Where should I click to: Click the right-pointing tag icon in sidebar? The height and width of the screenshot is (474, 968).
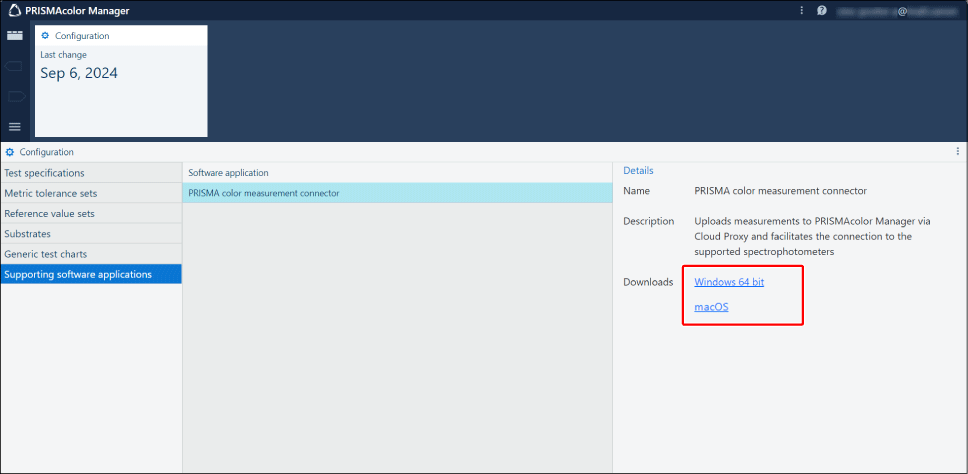click(x=14, y=96)
